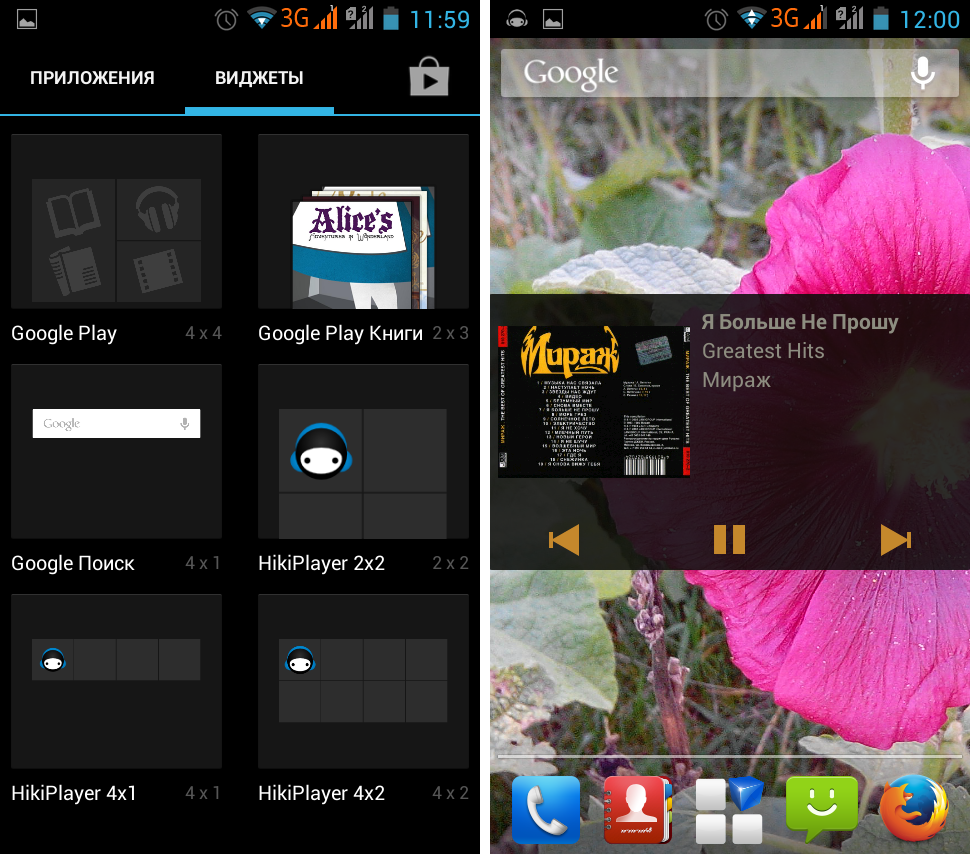Tap the HikiPlayer mascot icon in 2x2 preview
Image resolution: width=970 pixels, height=854 pixels.
tap(321, 451)
